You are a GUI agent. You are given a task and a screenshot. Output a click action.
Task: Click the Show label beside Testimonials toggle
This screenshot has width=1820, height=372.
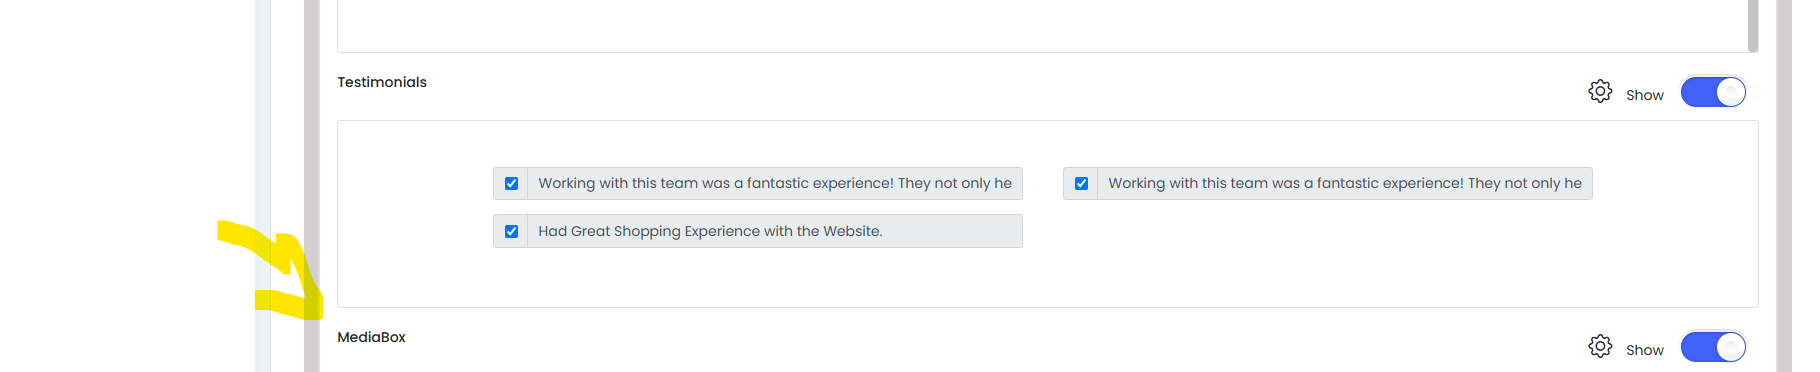(x=1645, y=95)
